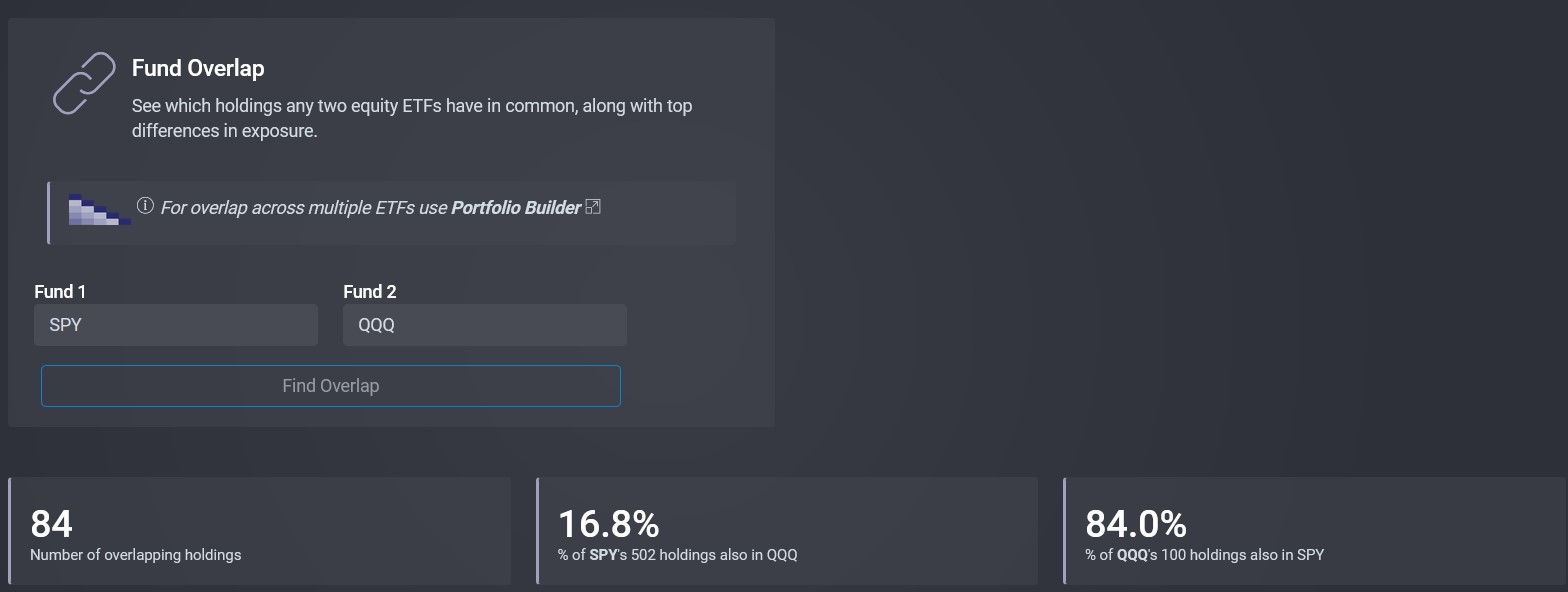Image resolution: width=1568 pixels, height=592 pixels.
Task: Click the Fund 1 label
Action: [60, 292]
